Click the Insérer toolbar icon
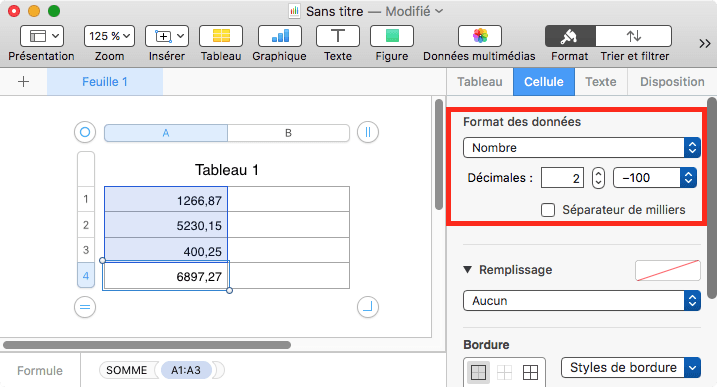The height and width of the screenshot is (387, 717). (x=167, y=36)
